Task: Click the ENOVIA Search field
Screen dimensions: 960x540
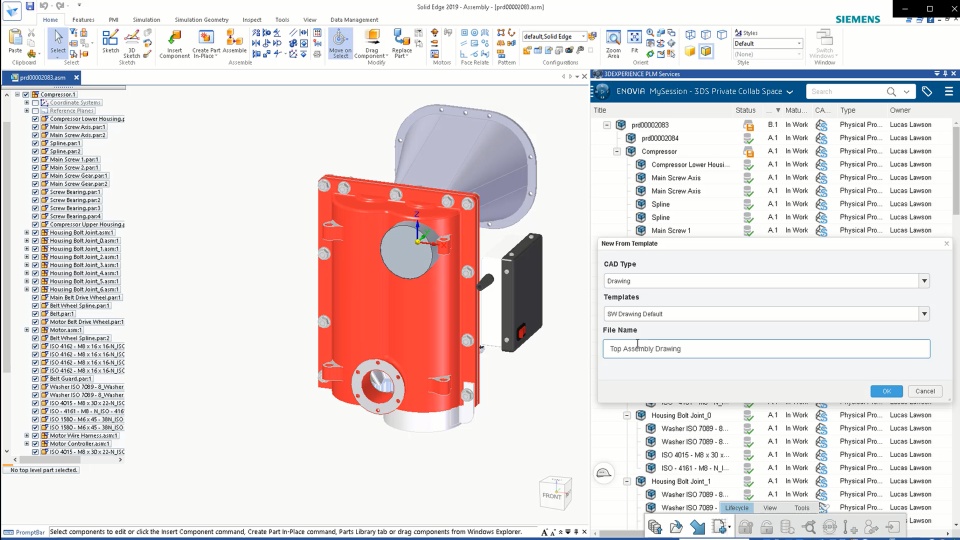Action: pos(846,91)
